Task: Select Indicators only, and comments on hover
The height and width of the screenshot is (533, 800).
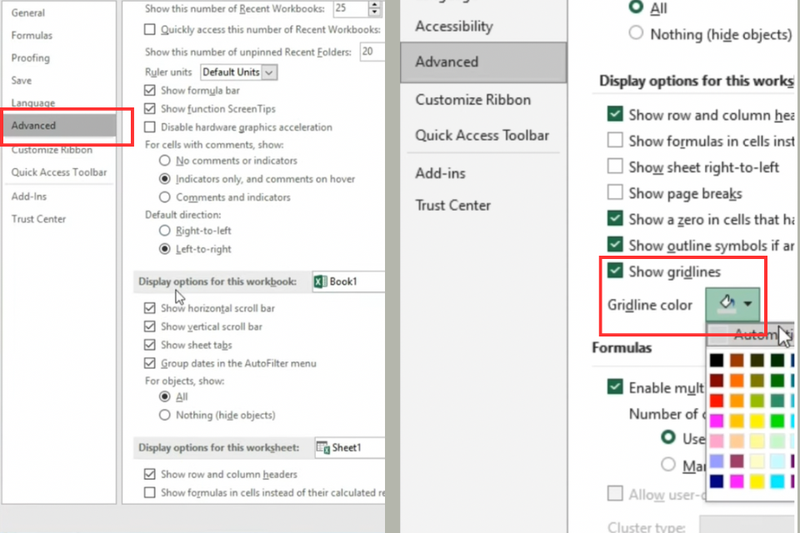Action: point(164,179)
